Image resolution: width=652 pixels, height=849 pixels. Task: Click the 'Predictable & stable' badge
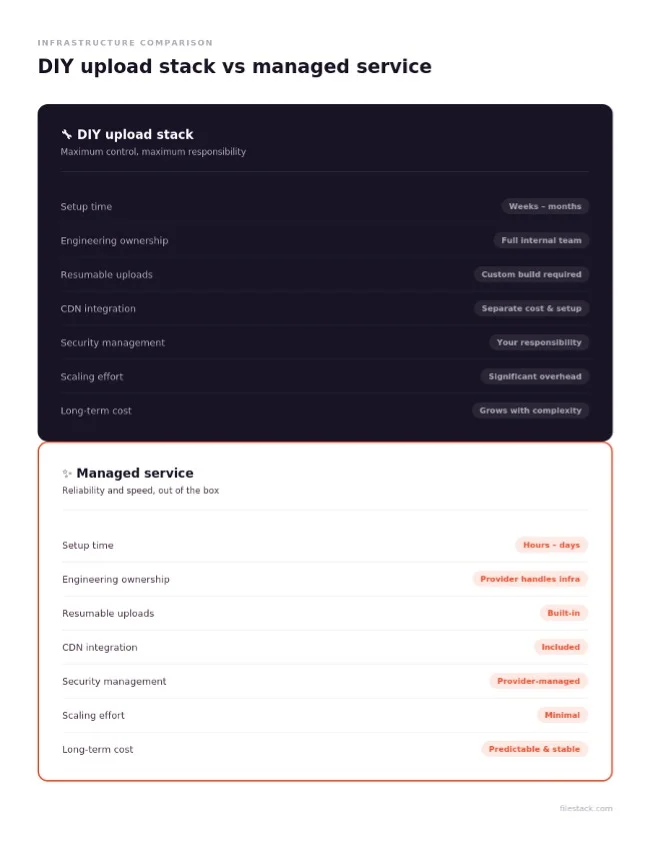(534, 750)
